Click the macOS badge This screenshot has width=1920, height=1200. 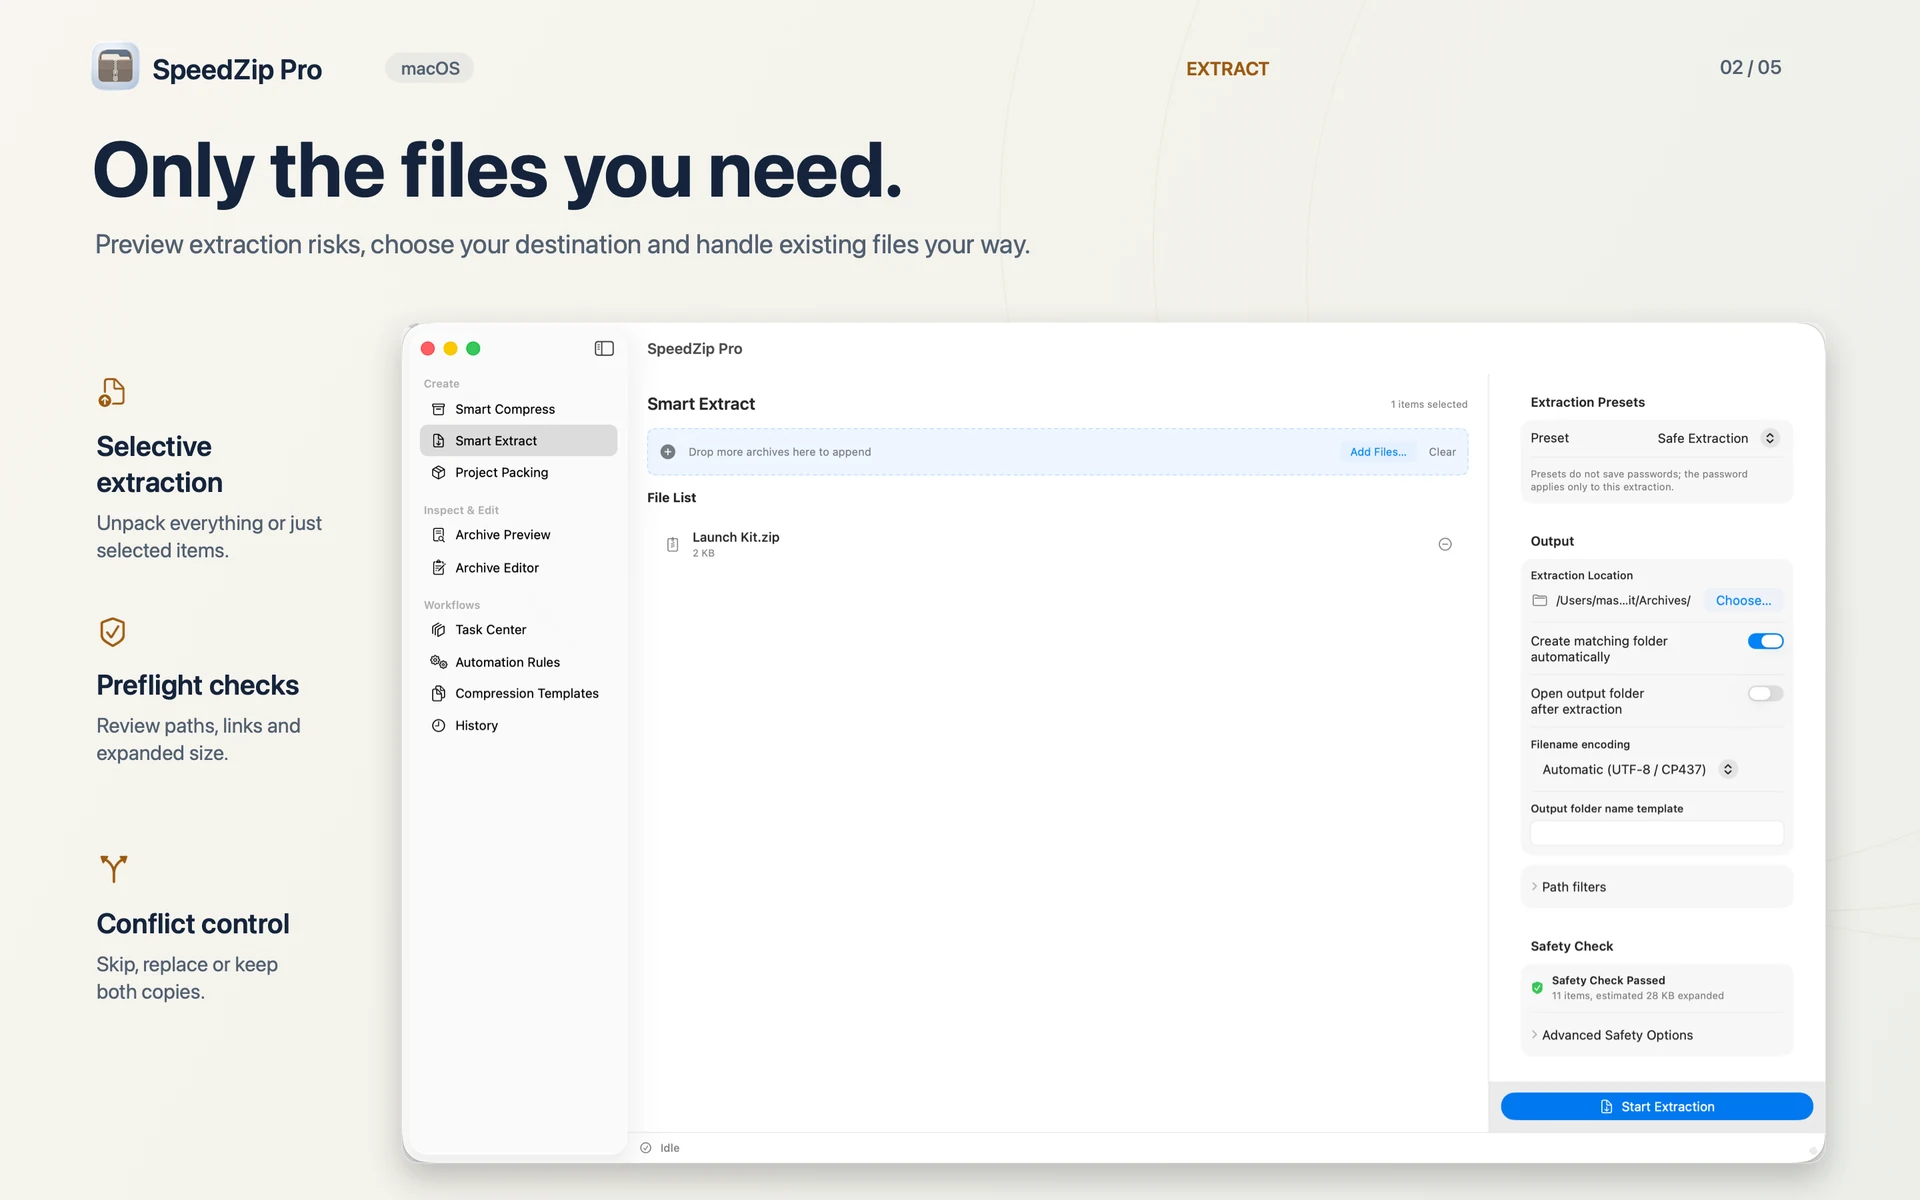[430, 68]
